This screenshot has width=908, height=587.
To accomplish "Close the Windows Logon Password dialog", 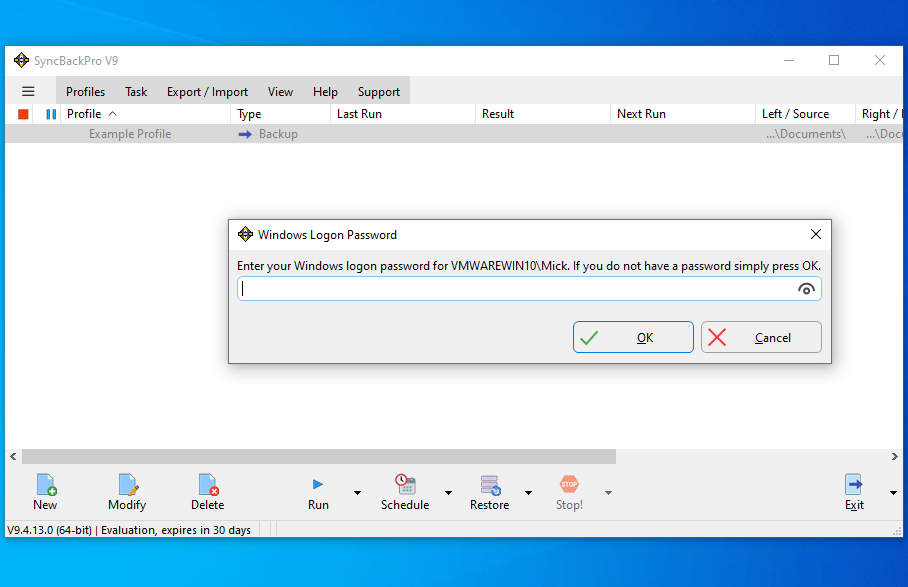I will 816,234.
